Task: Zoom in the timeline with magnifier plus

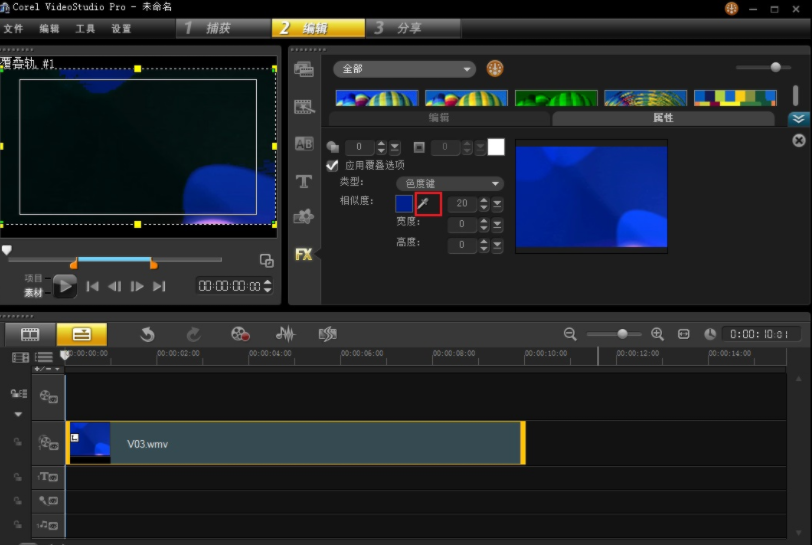Action: pyautogui.click(x=658, y=334)
